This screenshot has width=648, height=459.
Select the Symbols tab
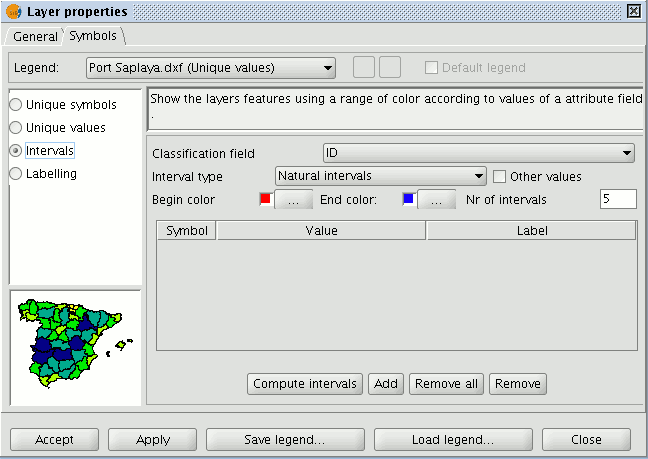click(93, 36)
